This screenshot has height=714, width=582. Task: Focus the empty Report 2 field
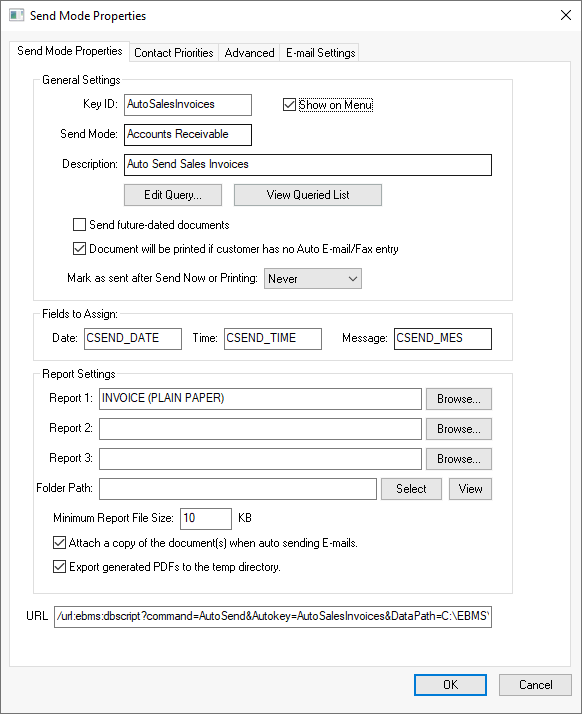pyautogui.click(x=260, y=429)
